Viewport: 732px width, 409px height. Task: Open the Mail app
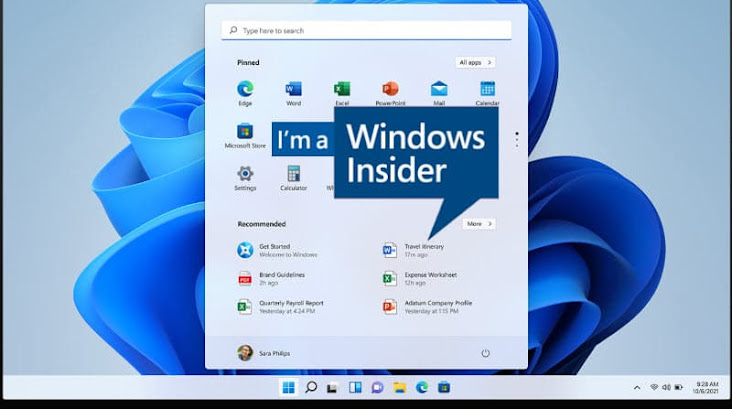[x=439, y=93]
